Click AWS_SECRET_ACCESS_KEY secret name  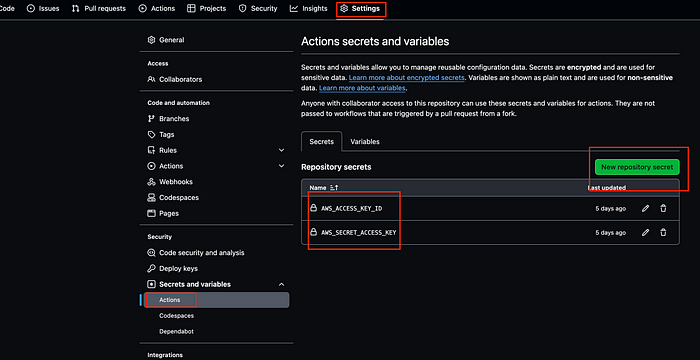tap(358, 232)
